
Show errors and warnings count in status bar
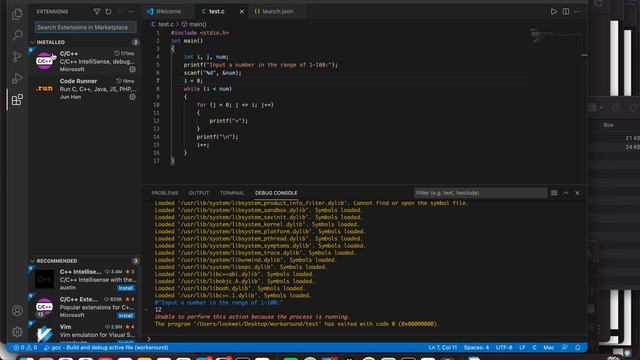tap(25, 347)
